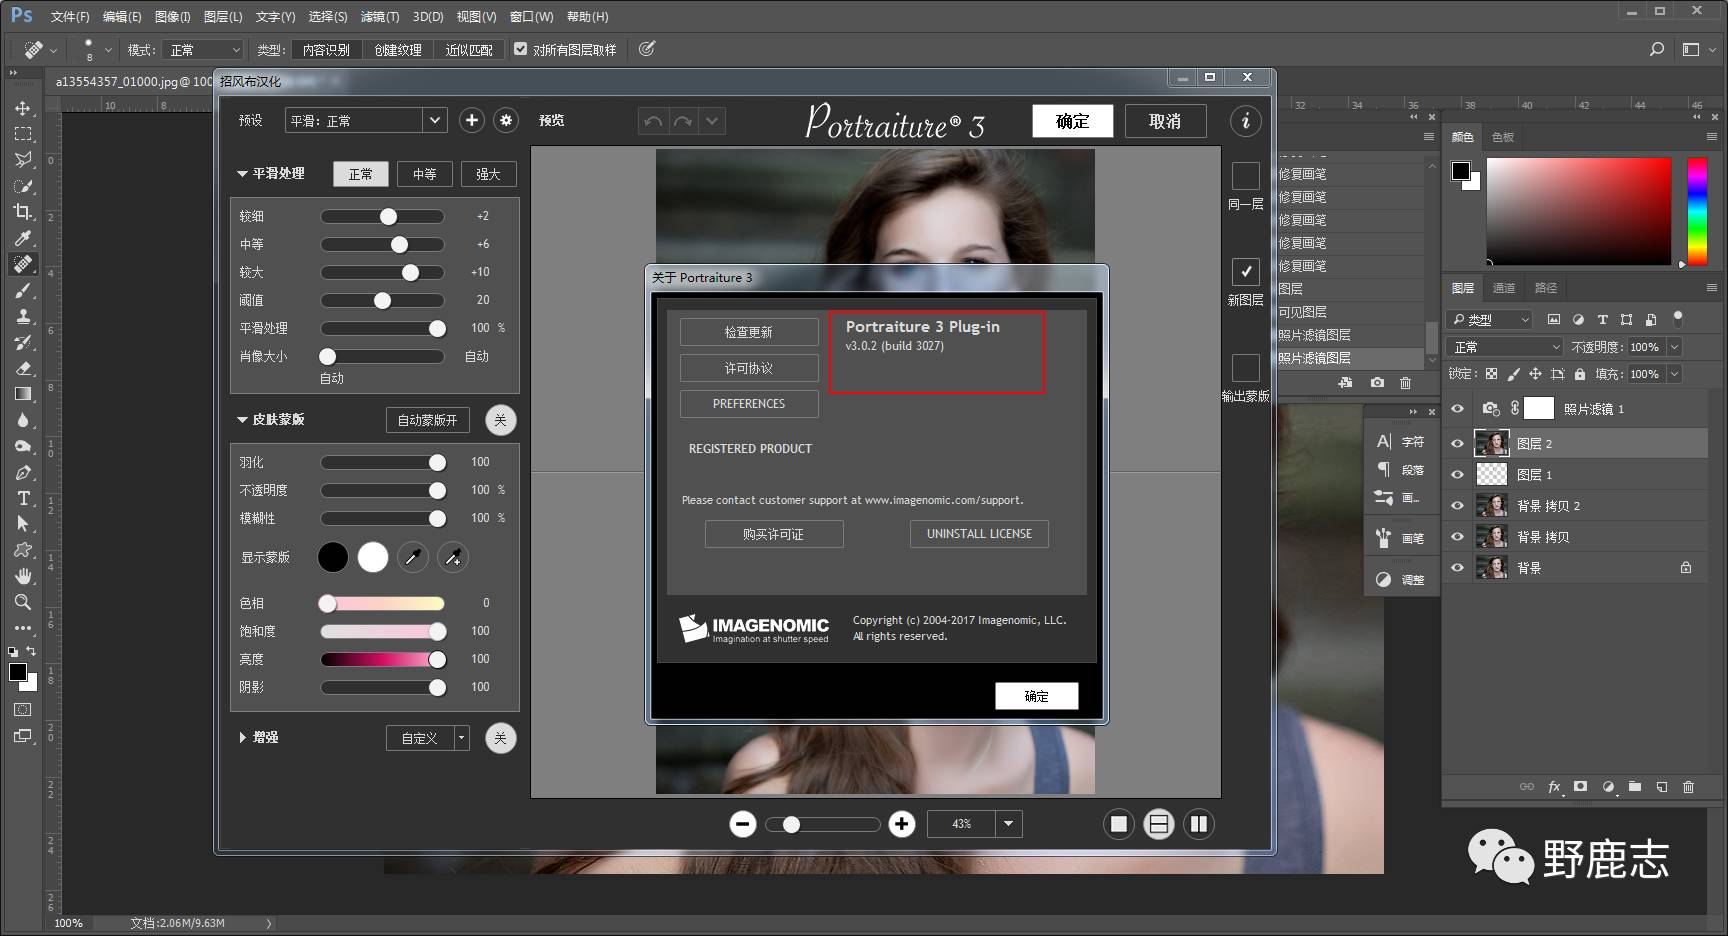Enable the same layer output checkbox
Image resolution: width=1728 pixels, height=936 pixels.
click(x=1245, y=176)
